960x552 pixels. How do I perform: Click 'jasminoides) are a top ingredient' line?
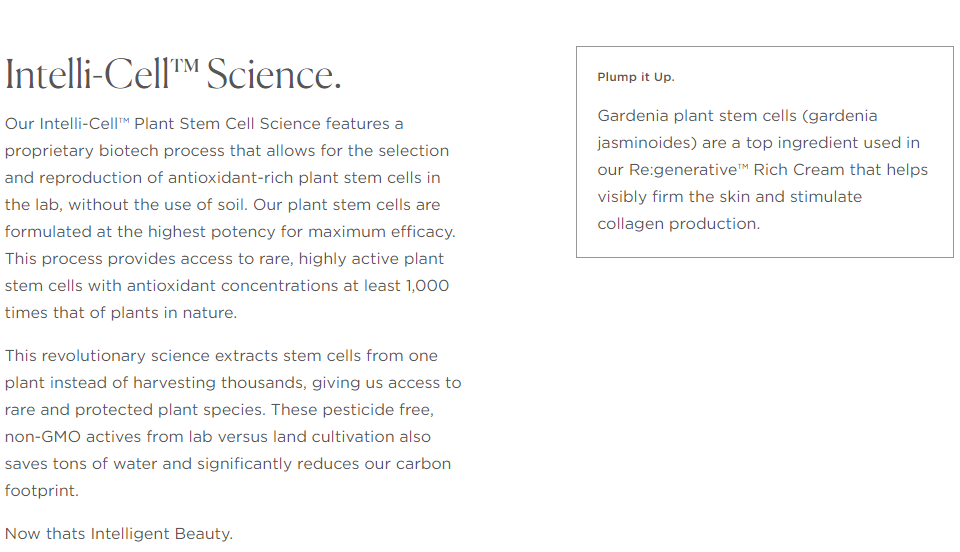coord(759,143)
